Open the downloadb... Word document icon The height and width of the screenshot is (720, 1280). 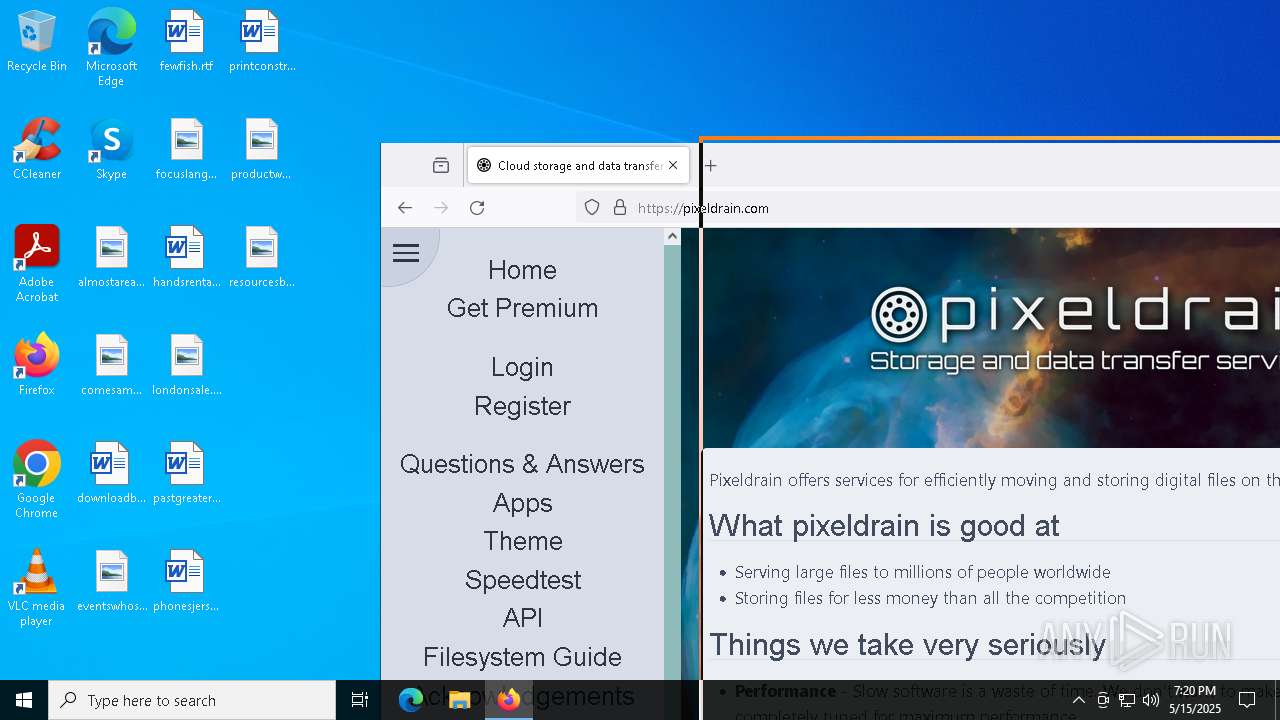click(111, 474)
